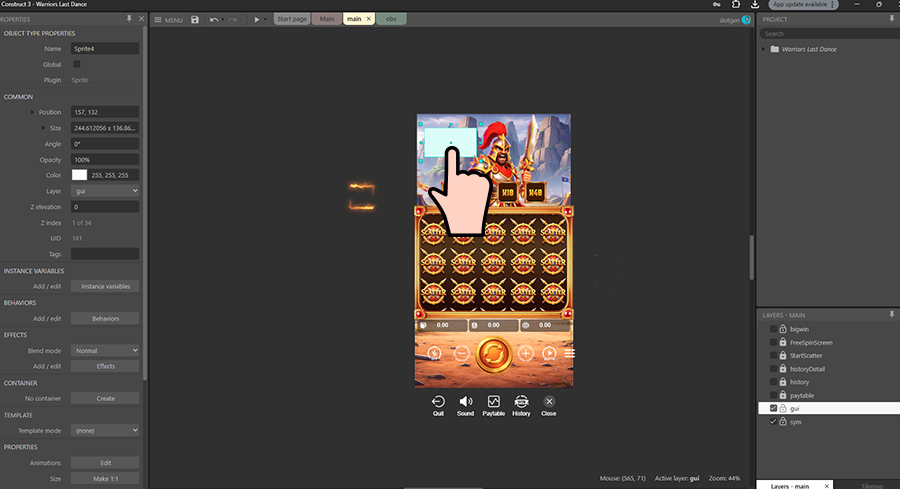Show the bigwin layer via checkbox
This screenshot has height=489, width=900.
773,329
